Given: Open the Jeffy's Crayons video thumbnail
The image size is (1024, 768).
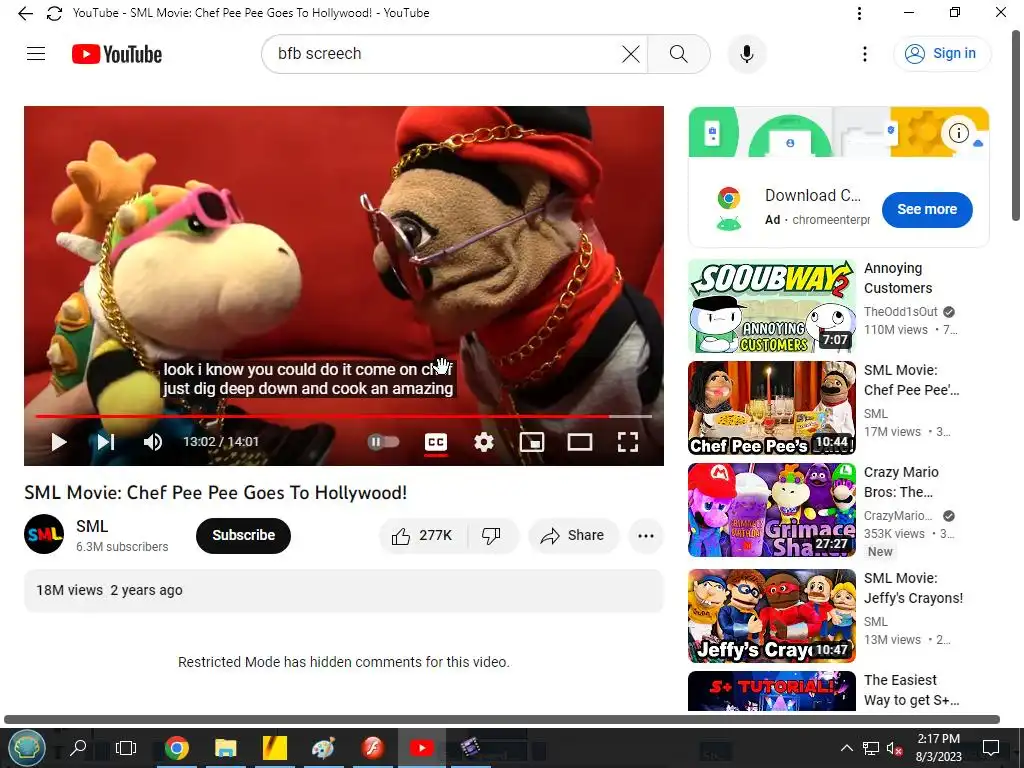Looking at the screenshot, I should point(771,616).
